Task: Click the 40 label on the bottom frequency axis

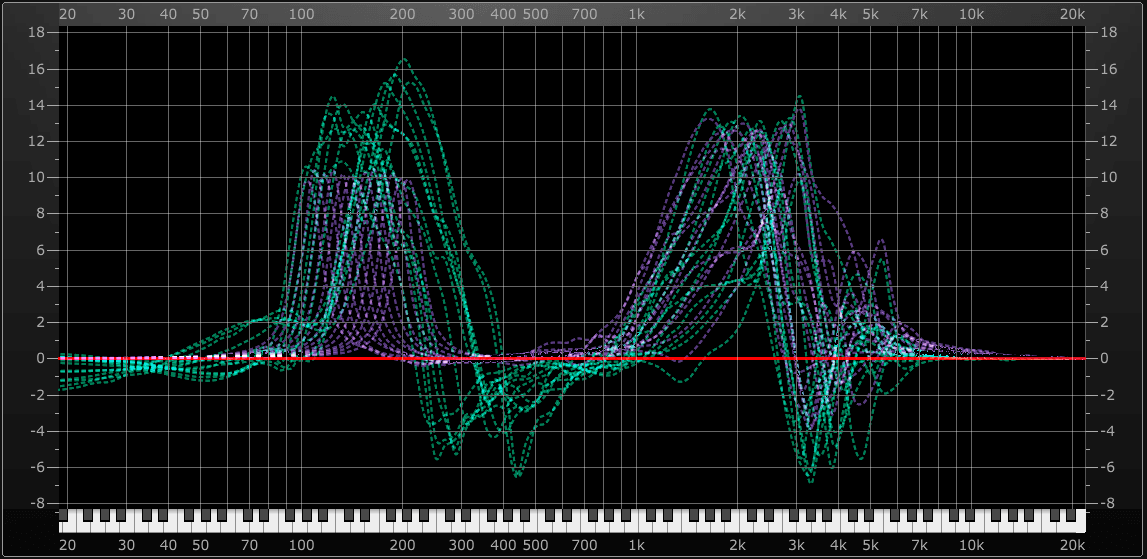Action: 169,545
